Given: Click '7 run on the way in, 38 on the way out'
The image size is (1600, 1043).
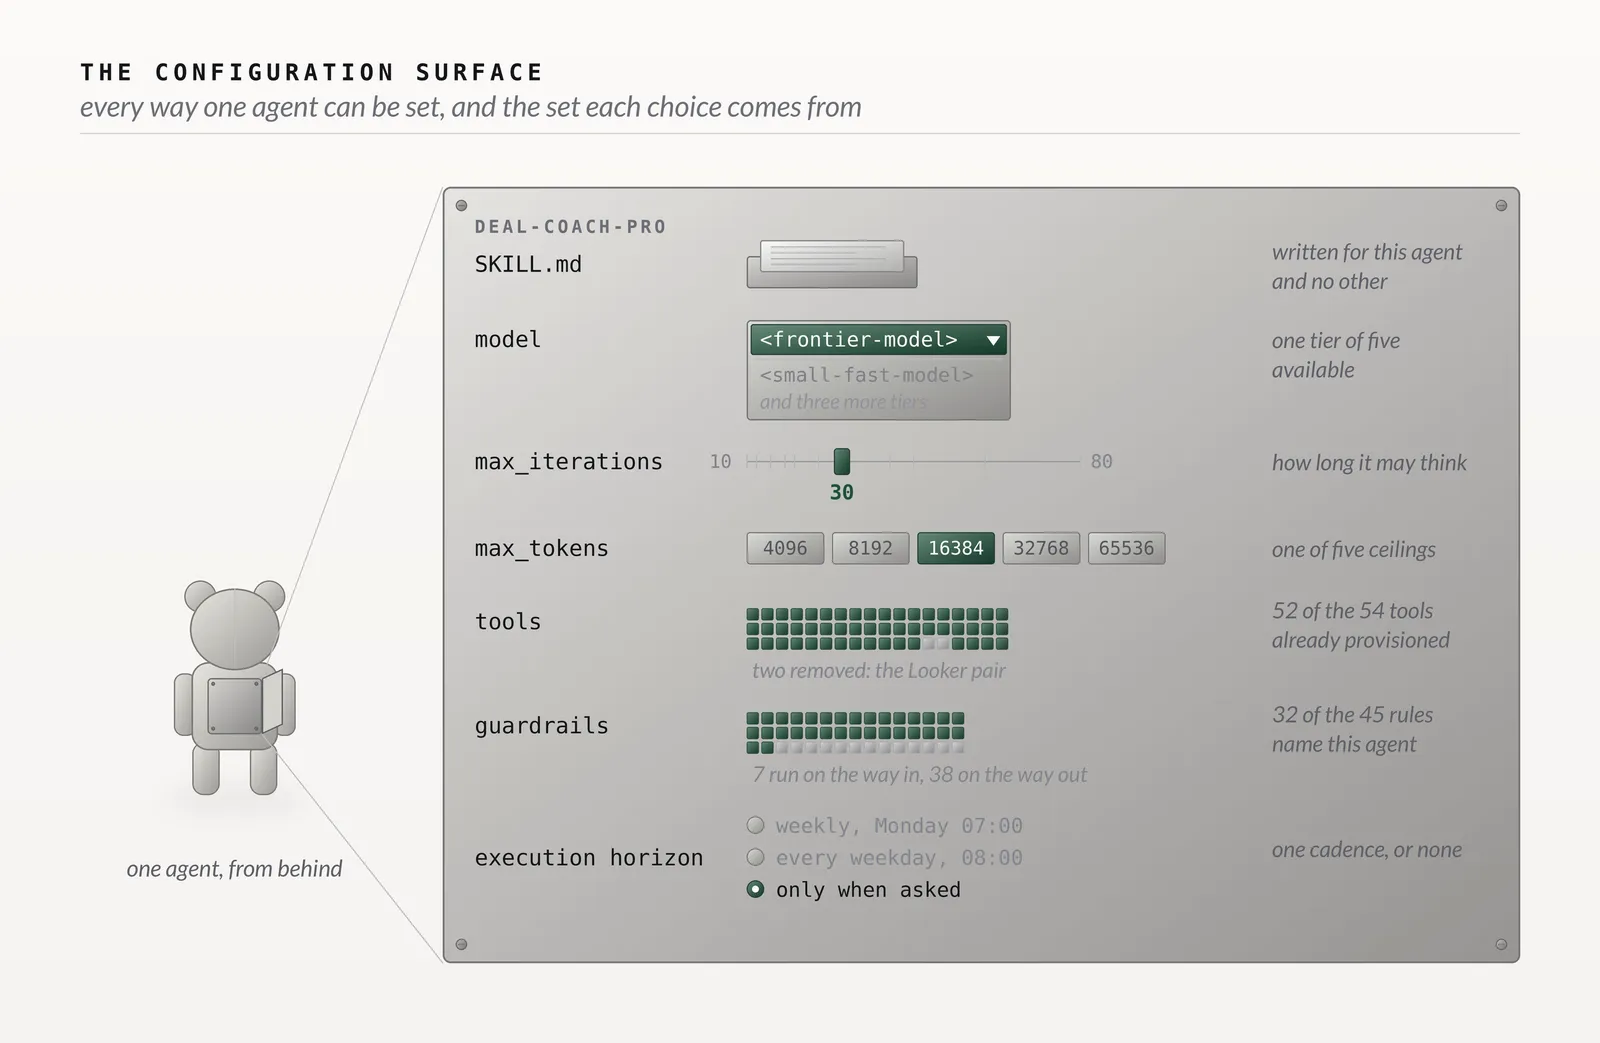Looking at the screenshot, I should tap(919, 774).
